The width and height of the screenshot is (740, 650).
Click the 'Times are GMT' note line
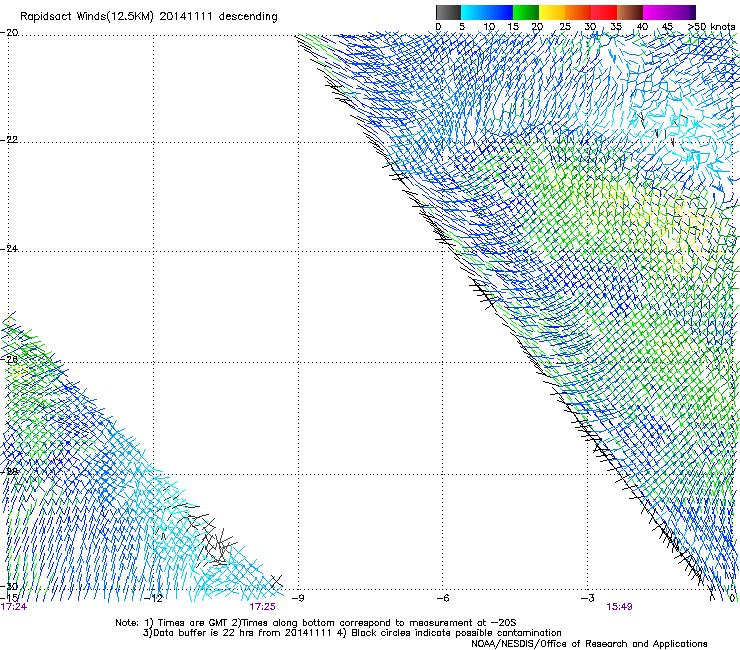(316, 623)
